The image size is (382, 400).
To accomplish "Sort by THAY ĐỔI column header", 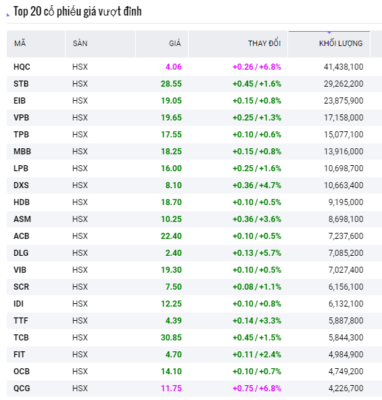I will click(x=264, y=43).
